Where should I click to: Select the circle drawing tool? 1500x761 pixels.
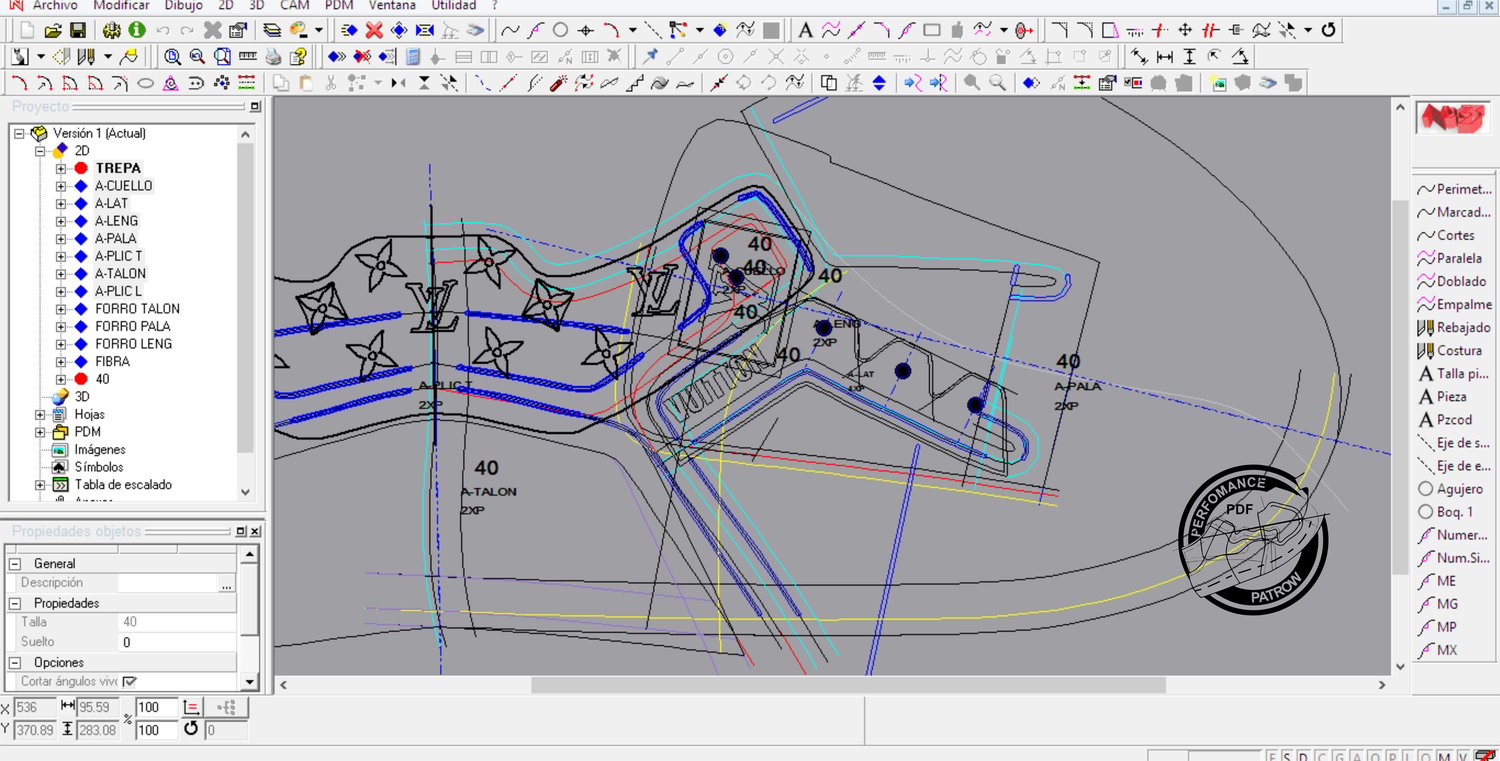pyautogui.click(x=561, y=30)
